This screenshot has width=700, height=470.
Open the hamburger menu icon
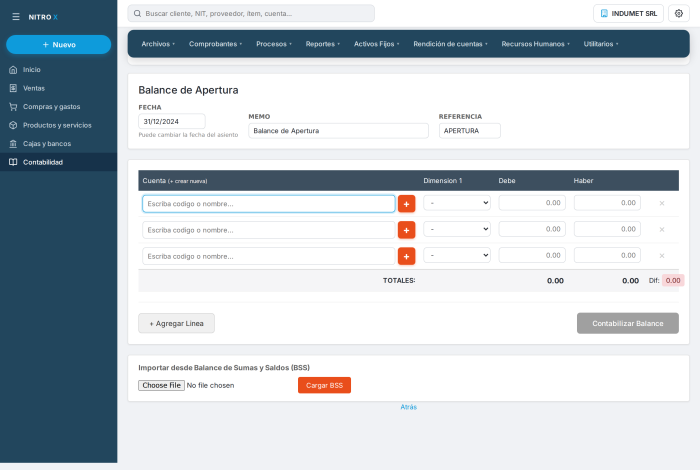click(x=16, y=17)
